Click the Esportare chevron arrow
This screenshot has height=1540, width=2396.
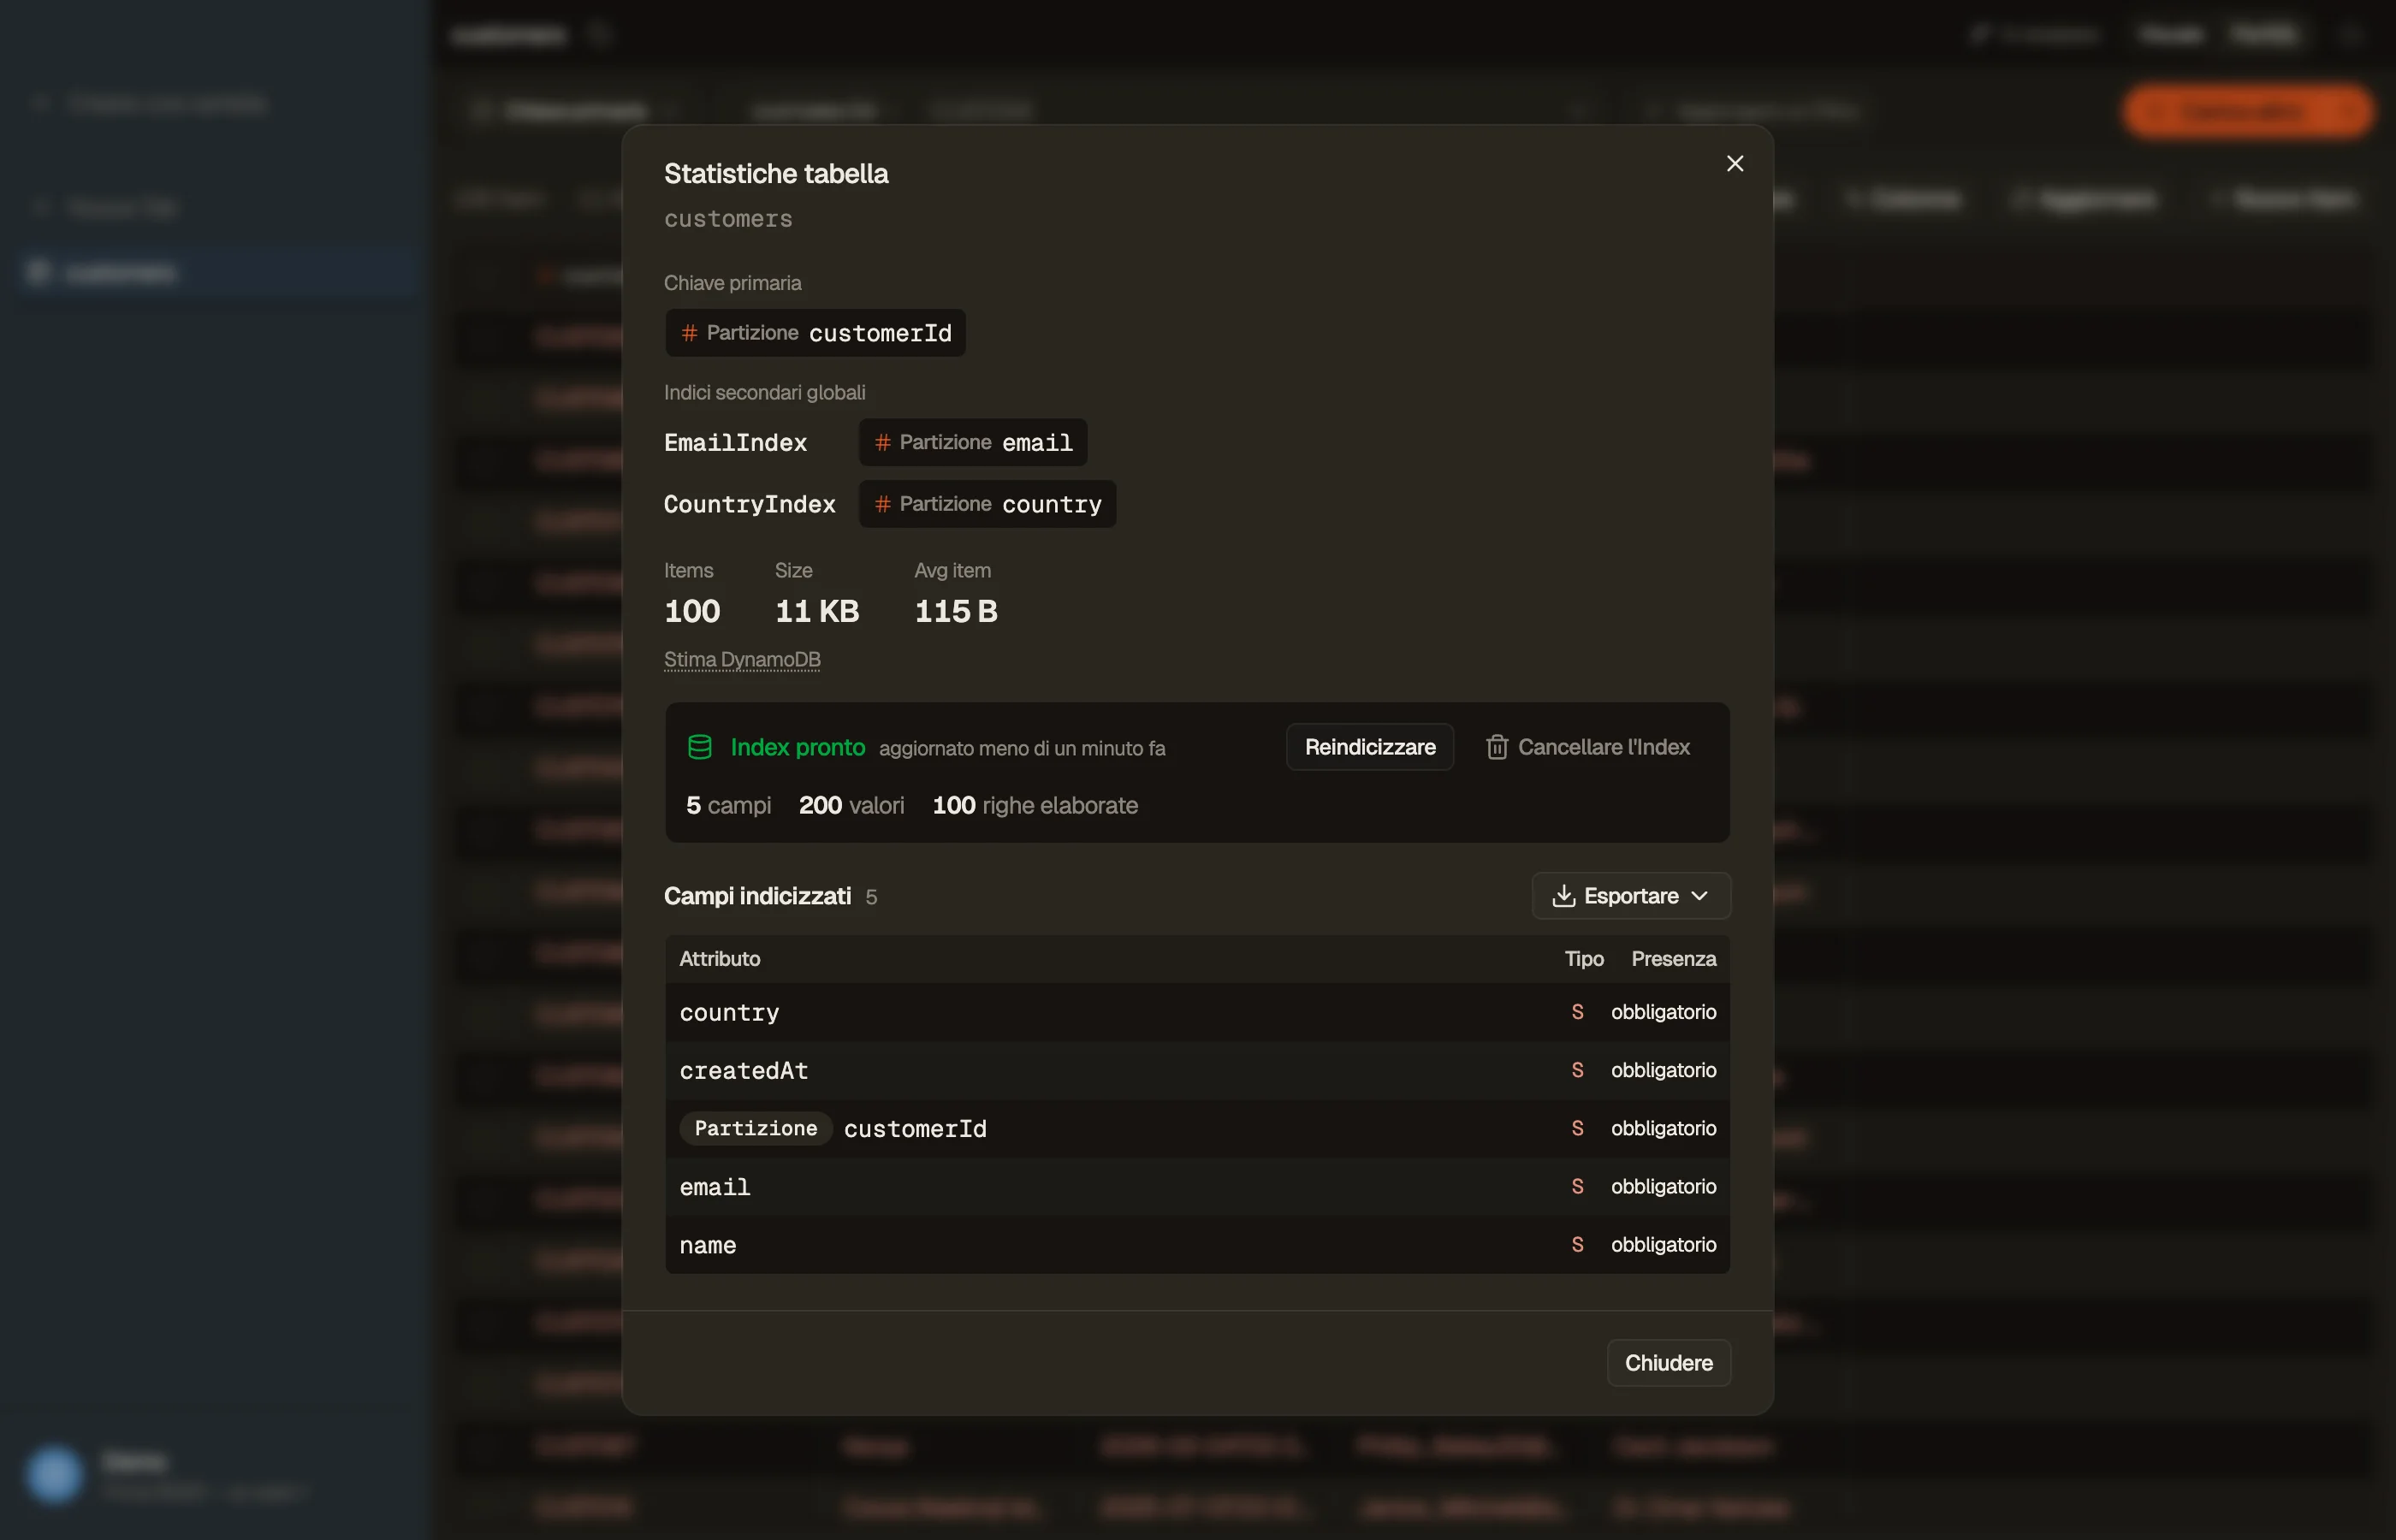point(1699,896)
